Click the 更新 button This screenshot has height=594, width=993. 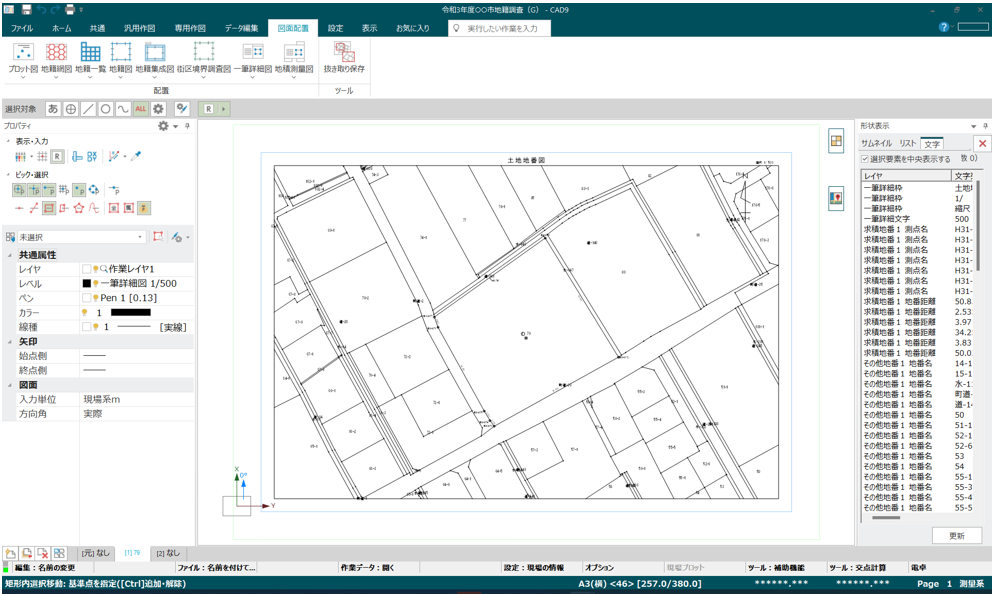tap(956, 536)
